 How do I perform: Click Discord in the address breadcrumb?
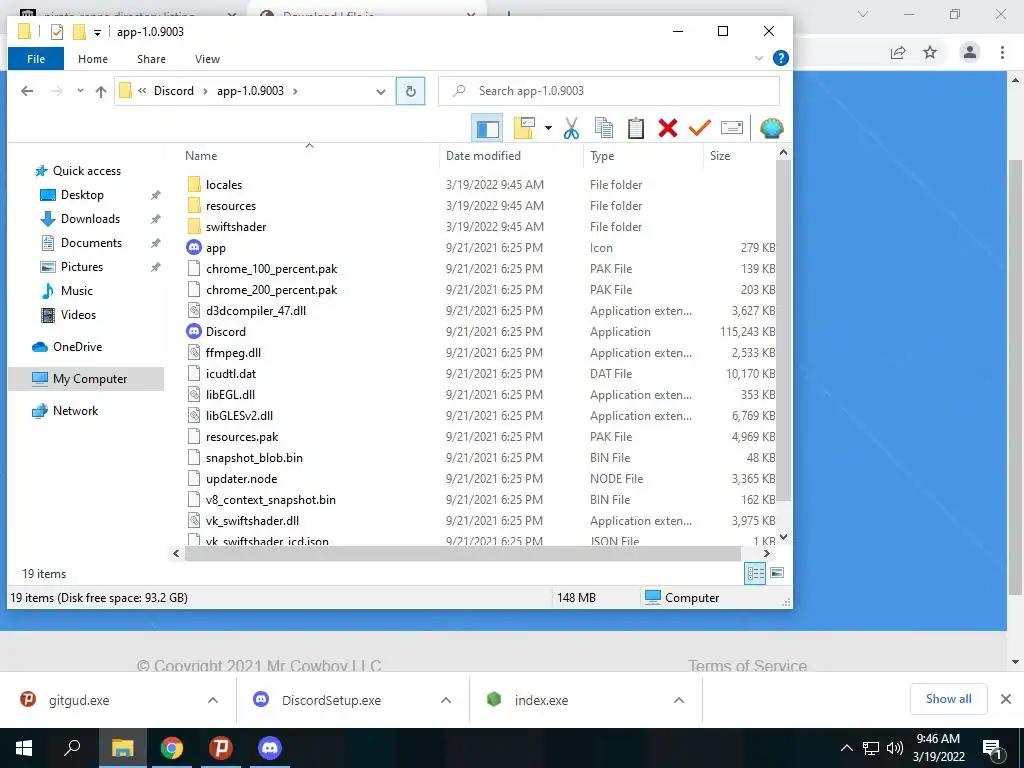point(174,91)
